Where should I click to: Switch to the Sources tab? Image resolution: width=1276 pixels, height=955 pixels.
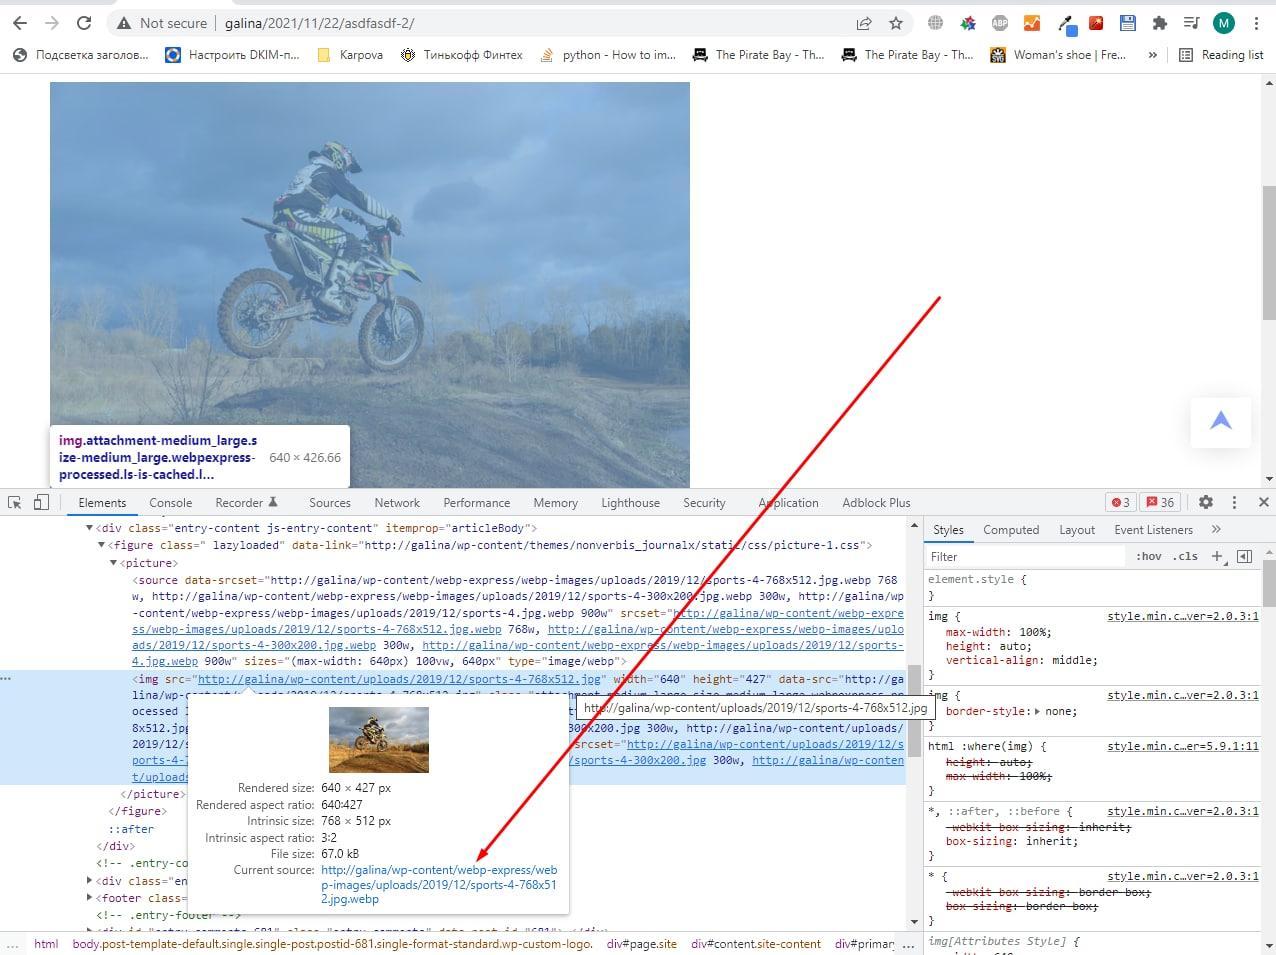(330, 502)
